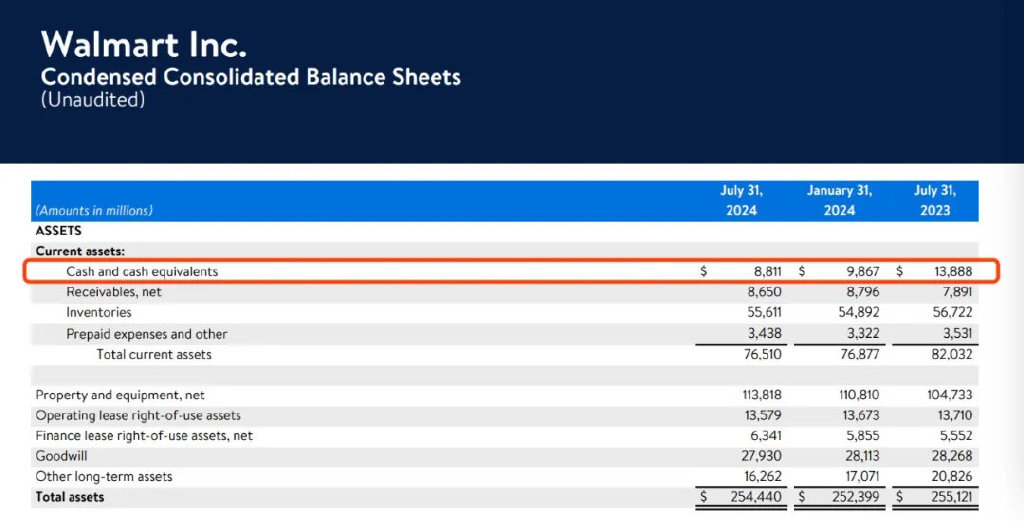Viewport: 1024px width, 521px height.
Task: Click the Property and equipment, net label
Action: click(x=120, y=395)
